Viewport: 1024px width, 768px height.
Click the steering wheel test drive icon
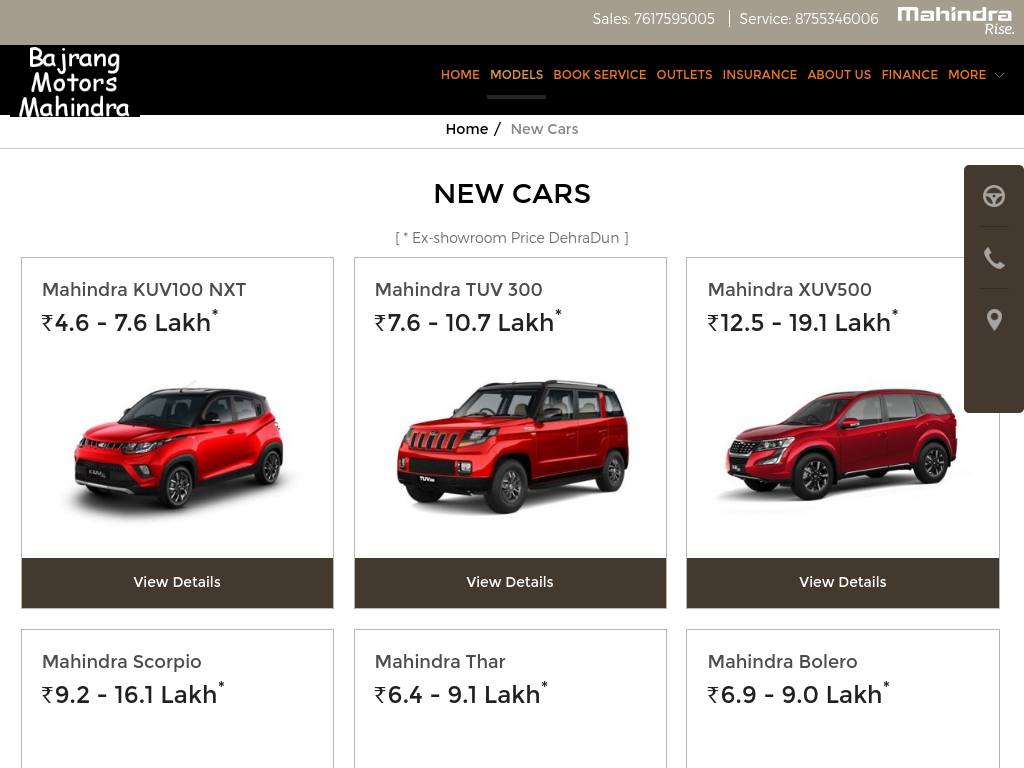[993, 196]
